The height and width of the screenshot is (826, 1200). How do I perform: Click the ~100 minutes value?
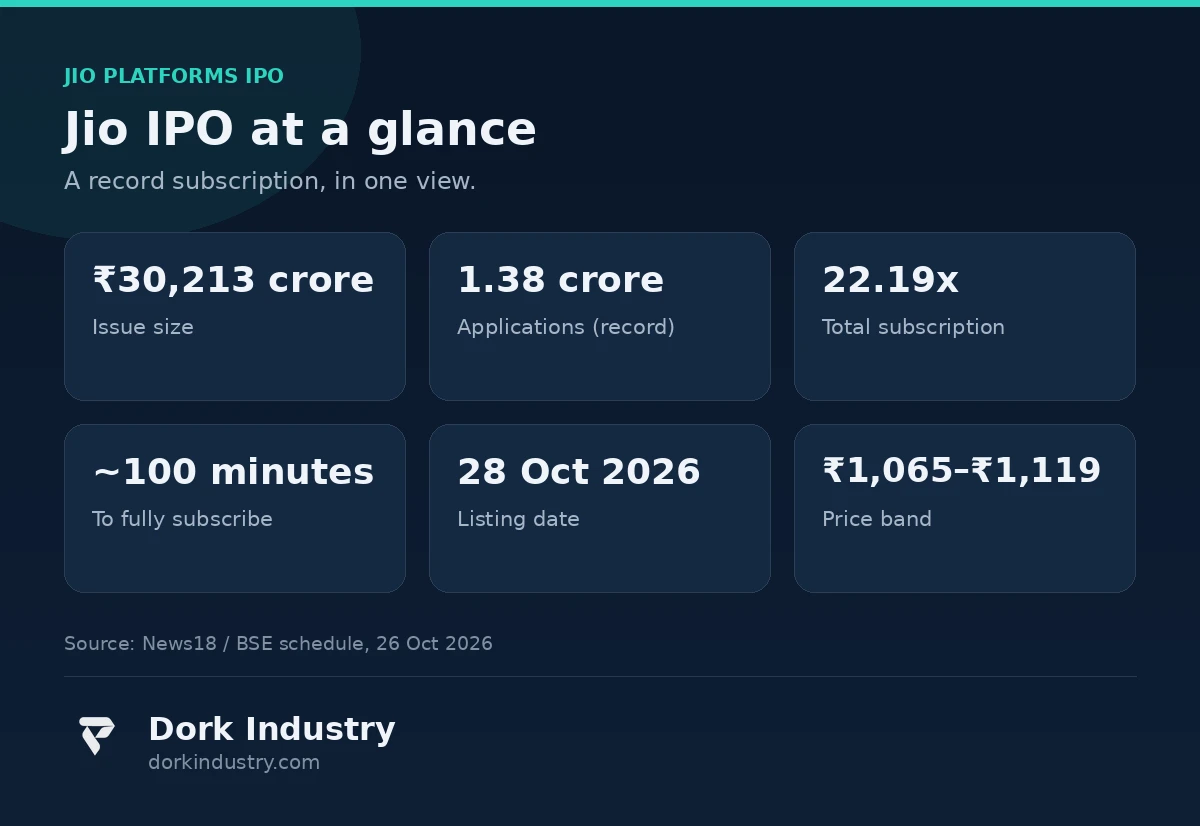point(233,472)
